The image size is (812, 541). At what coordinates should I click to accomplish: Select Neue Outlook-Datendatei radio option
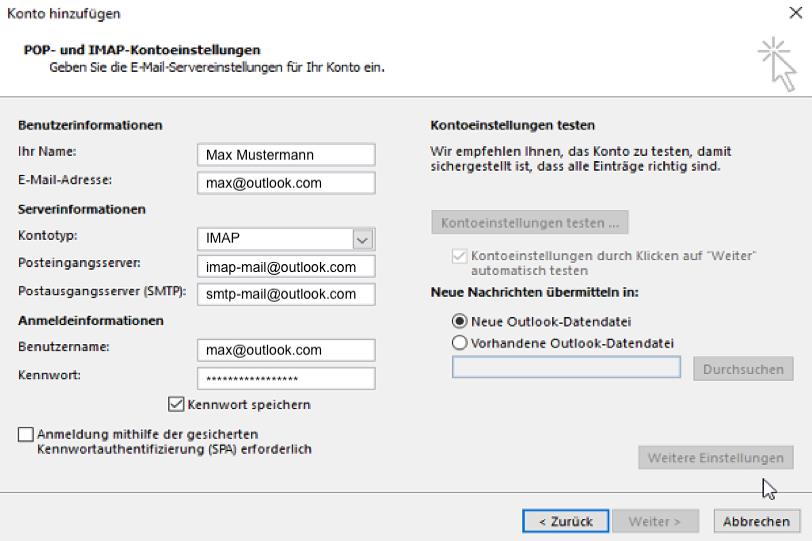pos(459,321)
